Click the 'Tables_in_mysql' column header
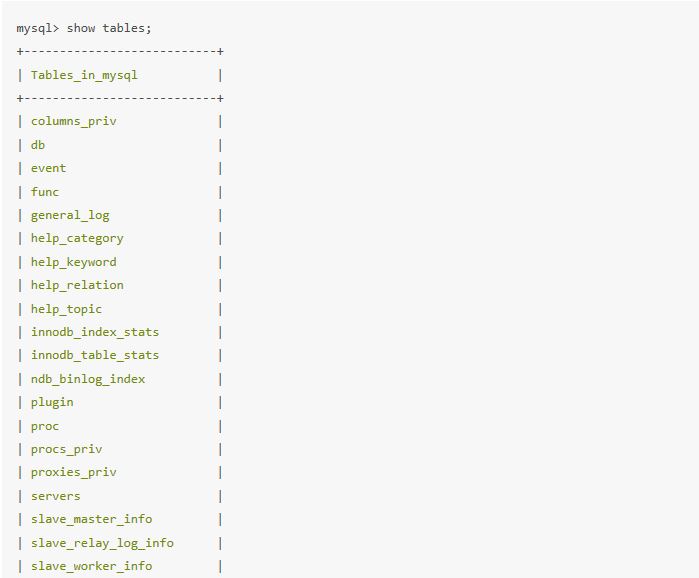This screenshot has height=578, width=699. pos(84,75)
